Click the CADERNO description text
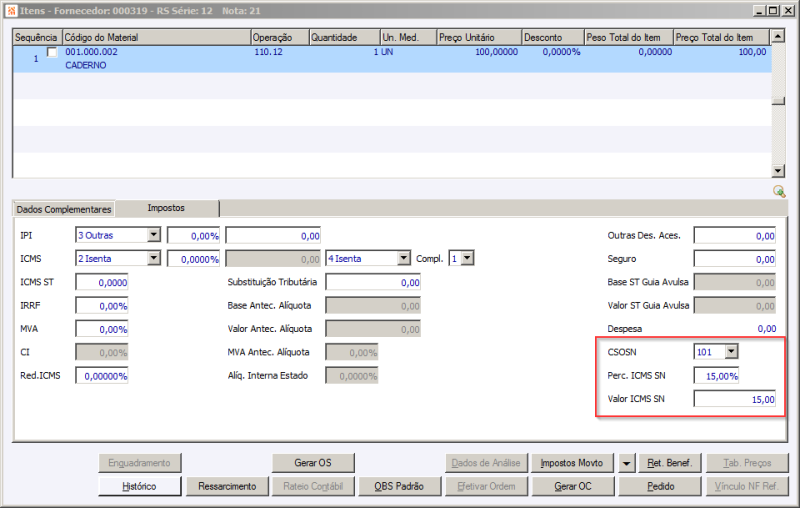This screenshot has width=800, height=508. pyautogui.click(x=86, y=65)
